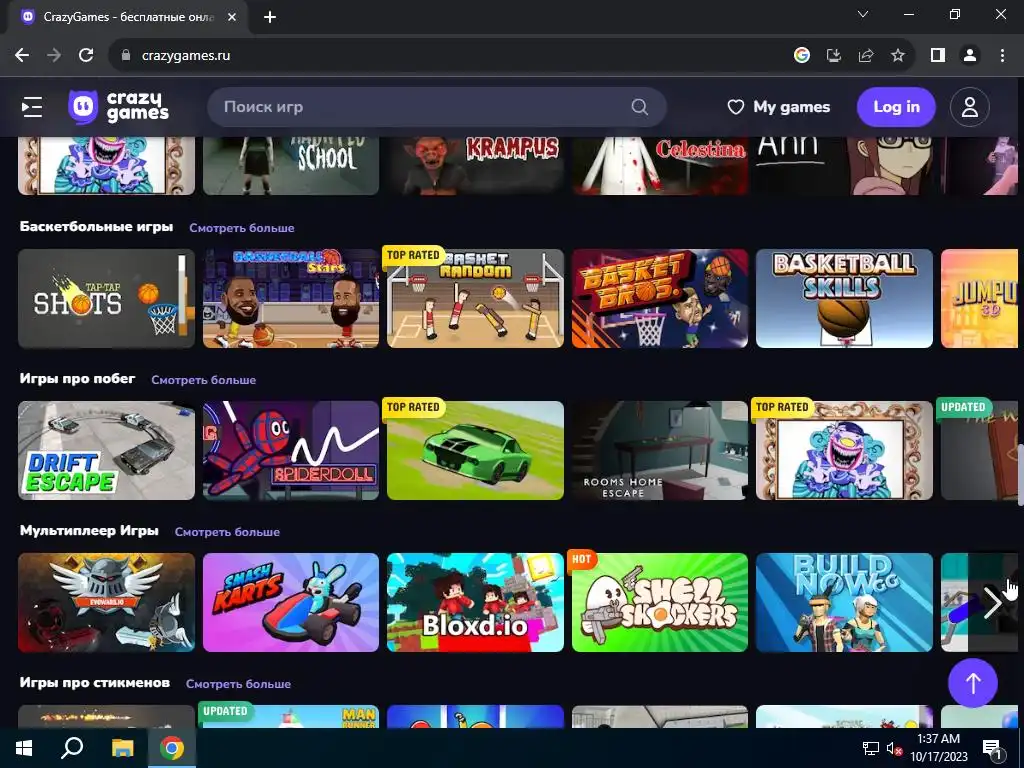Open EvoWars.io game thumbnail

(106, 603)
